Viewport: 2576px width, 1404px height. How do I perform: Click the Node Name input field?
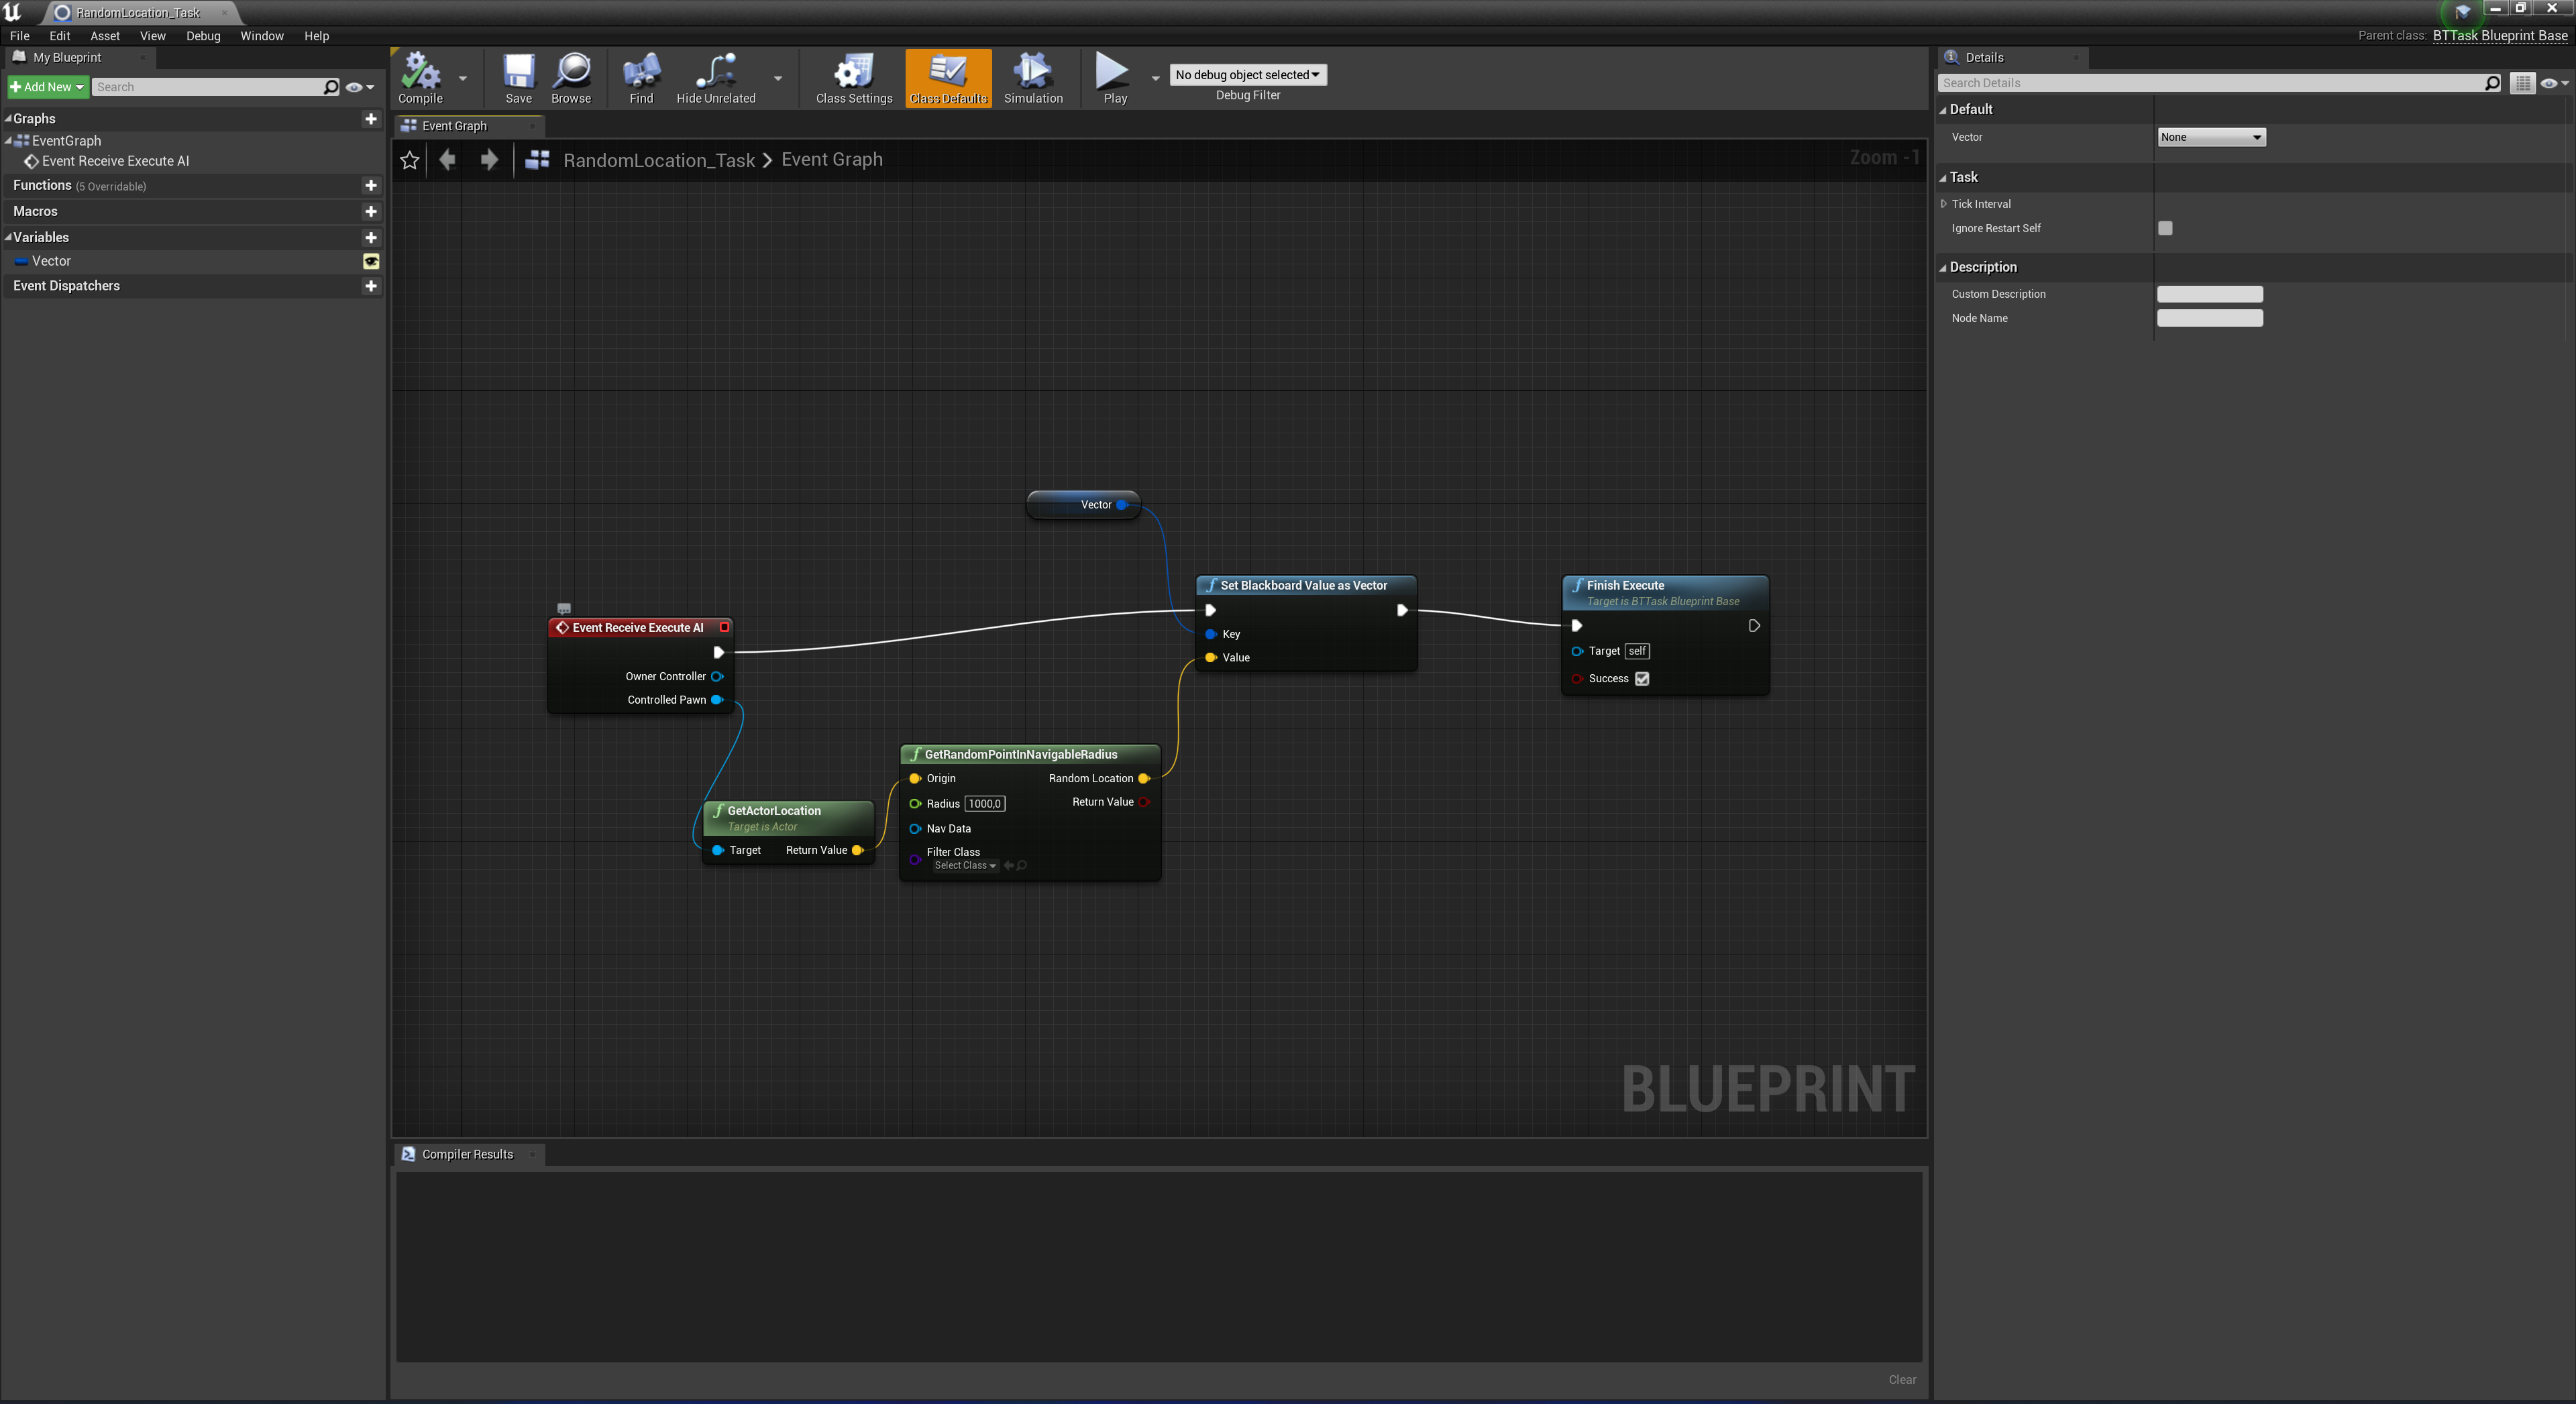[2210, 318]
